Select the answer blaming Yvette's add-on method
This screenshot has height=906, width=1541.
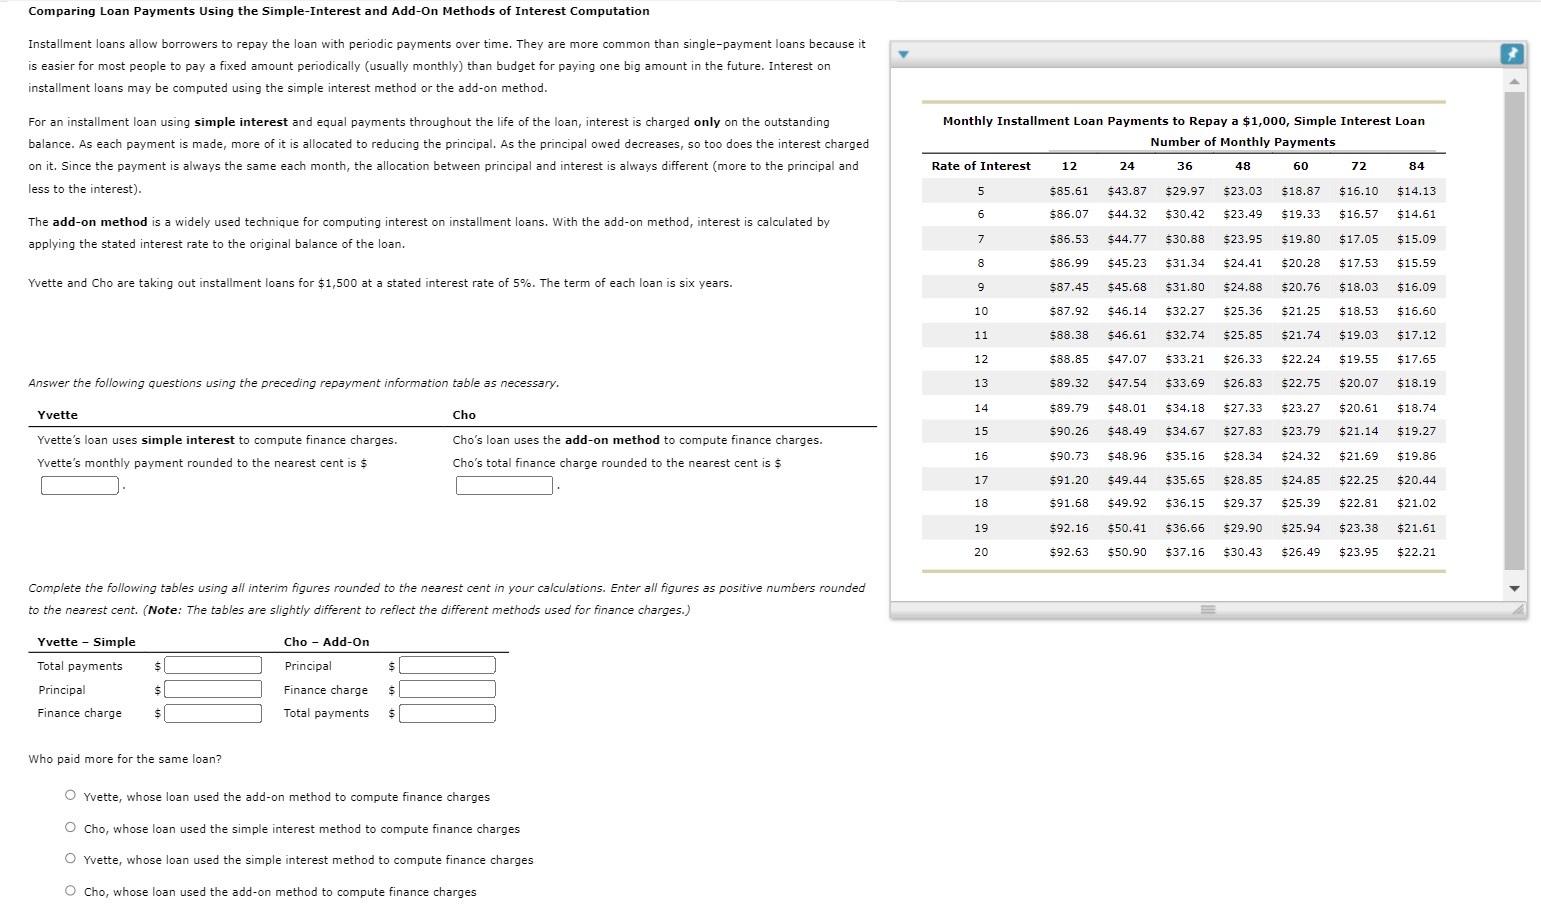tap(70, 794)
